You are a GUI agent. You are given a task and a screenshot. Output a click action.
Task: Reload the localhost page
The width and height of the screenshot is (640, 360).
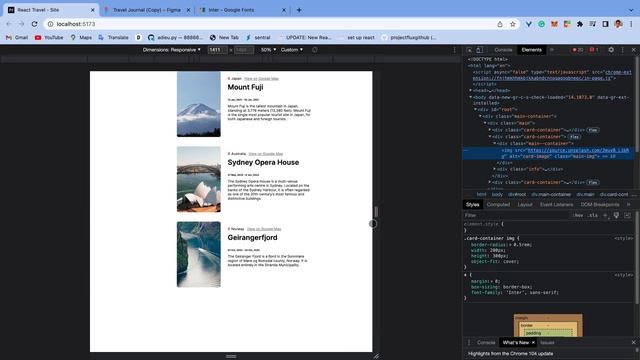pos(34,24)
